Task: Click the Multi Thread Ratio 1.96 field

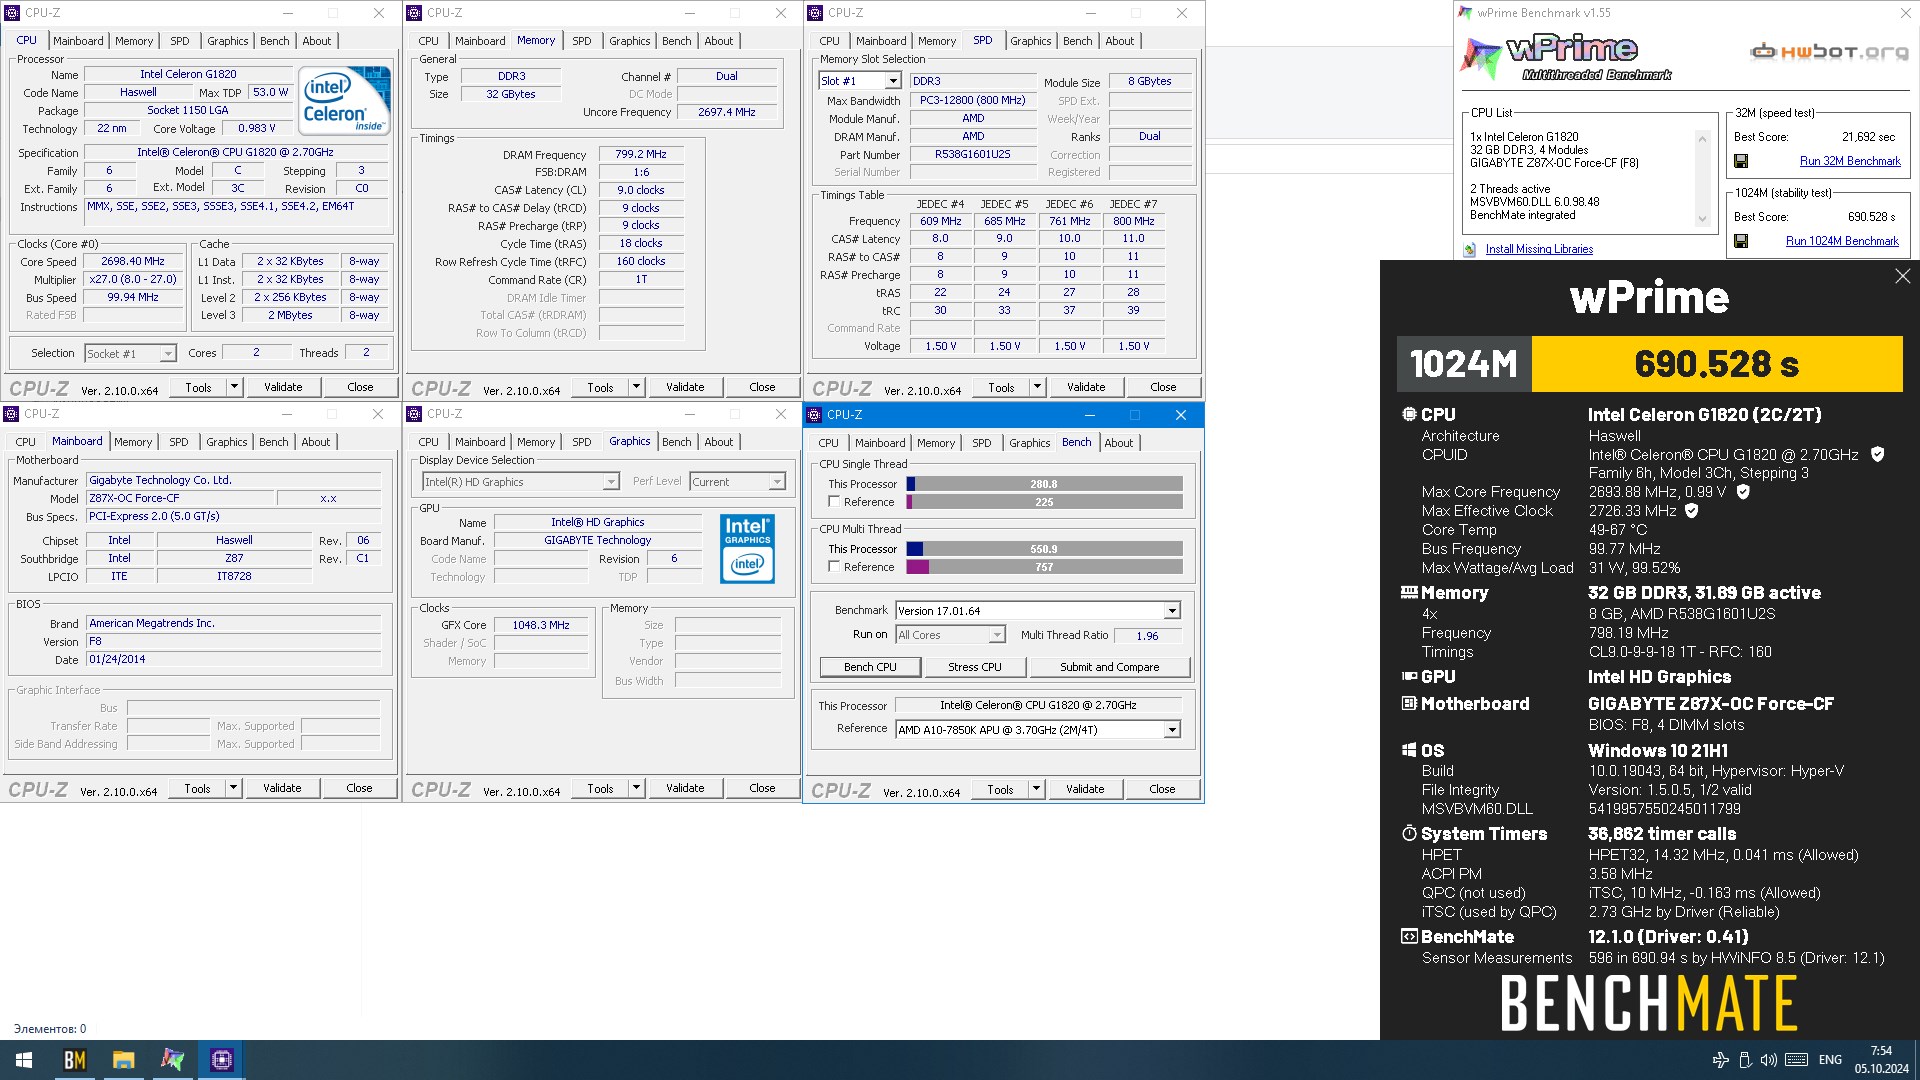Action: coord(1147,636)
